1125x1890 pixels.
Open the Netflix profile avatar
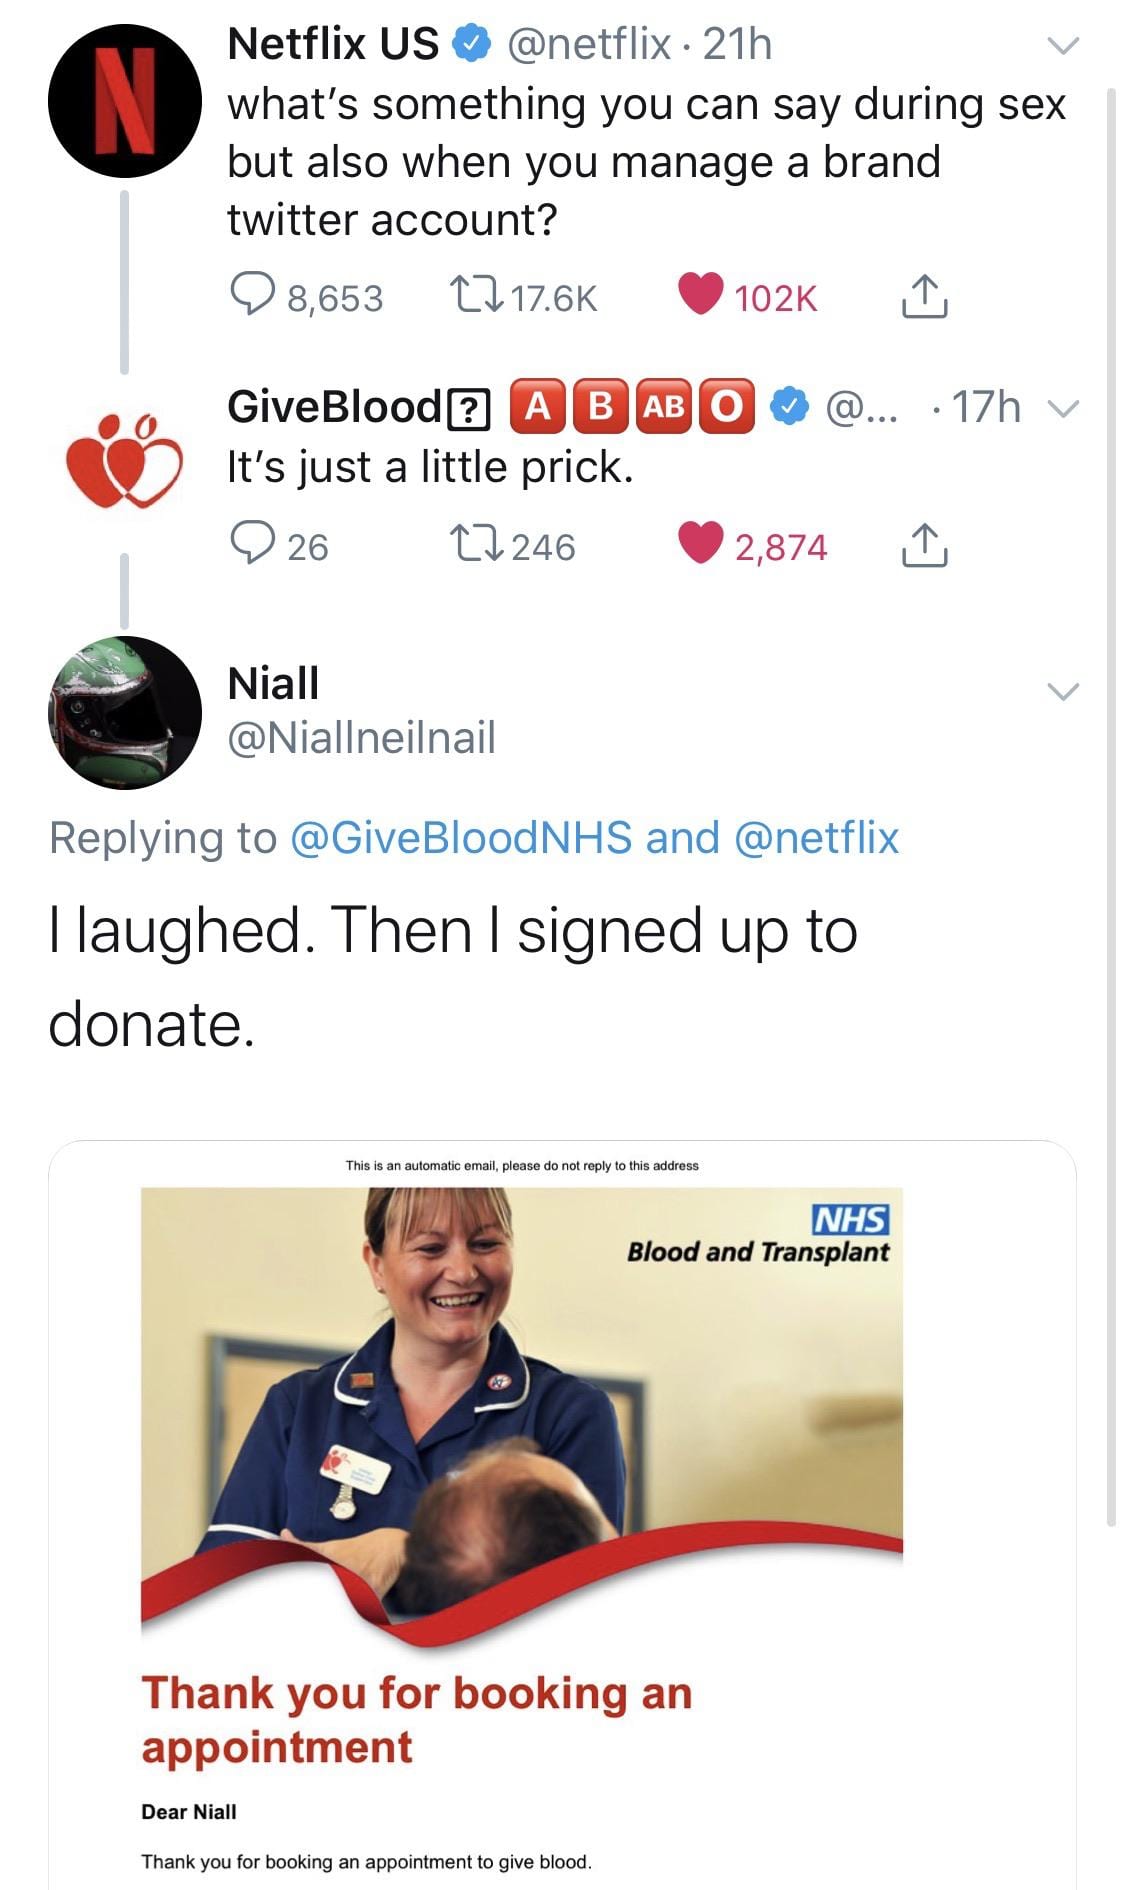tap(124, 101)
